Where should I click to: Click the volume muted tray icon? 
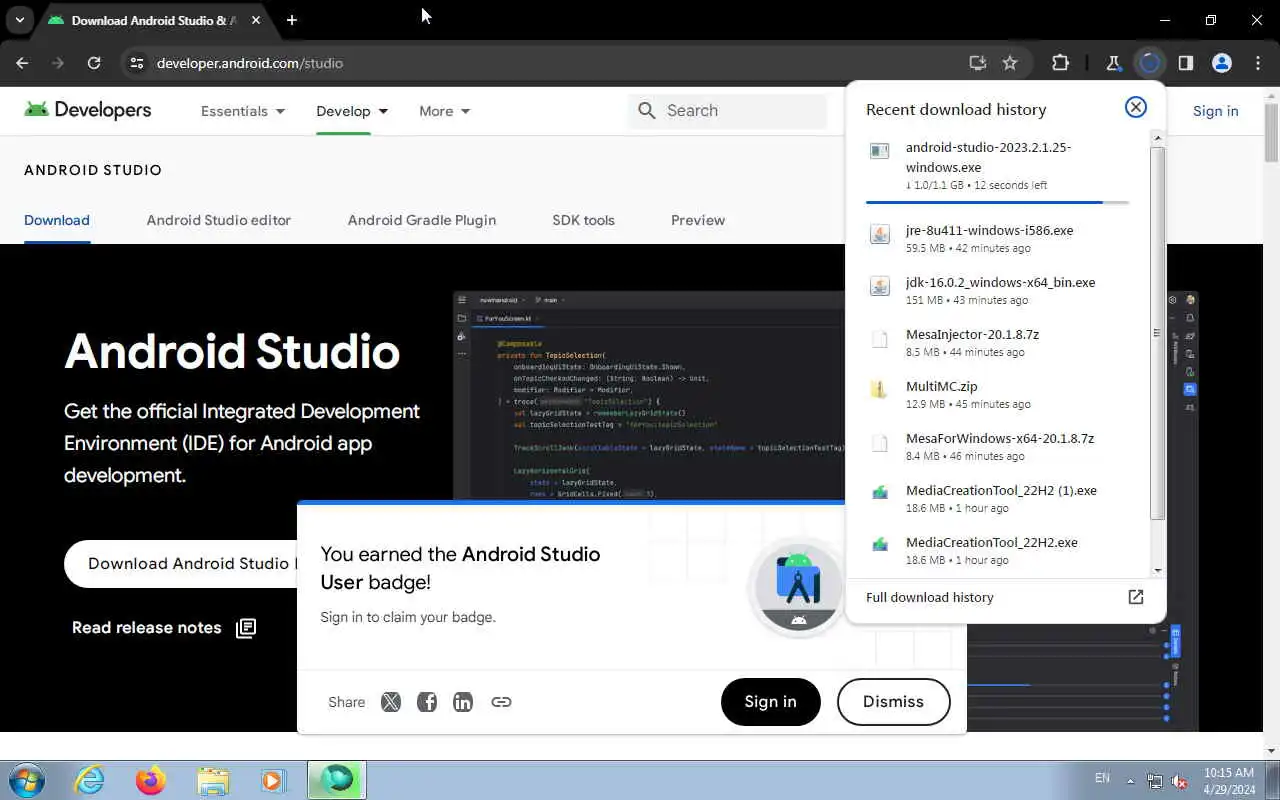1180,780
